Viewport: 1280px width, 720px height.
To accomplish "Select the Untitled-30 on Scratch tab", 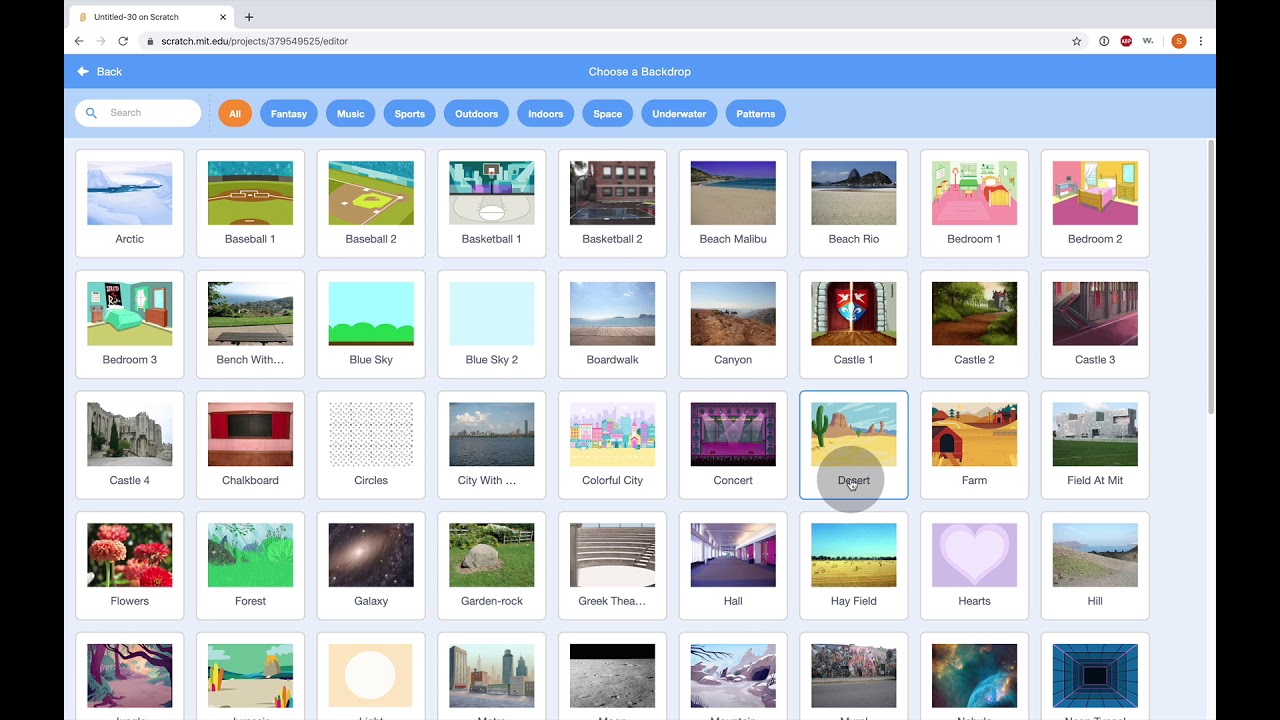I will [x=152, y=17].
